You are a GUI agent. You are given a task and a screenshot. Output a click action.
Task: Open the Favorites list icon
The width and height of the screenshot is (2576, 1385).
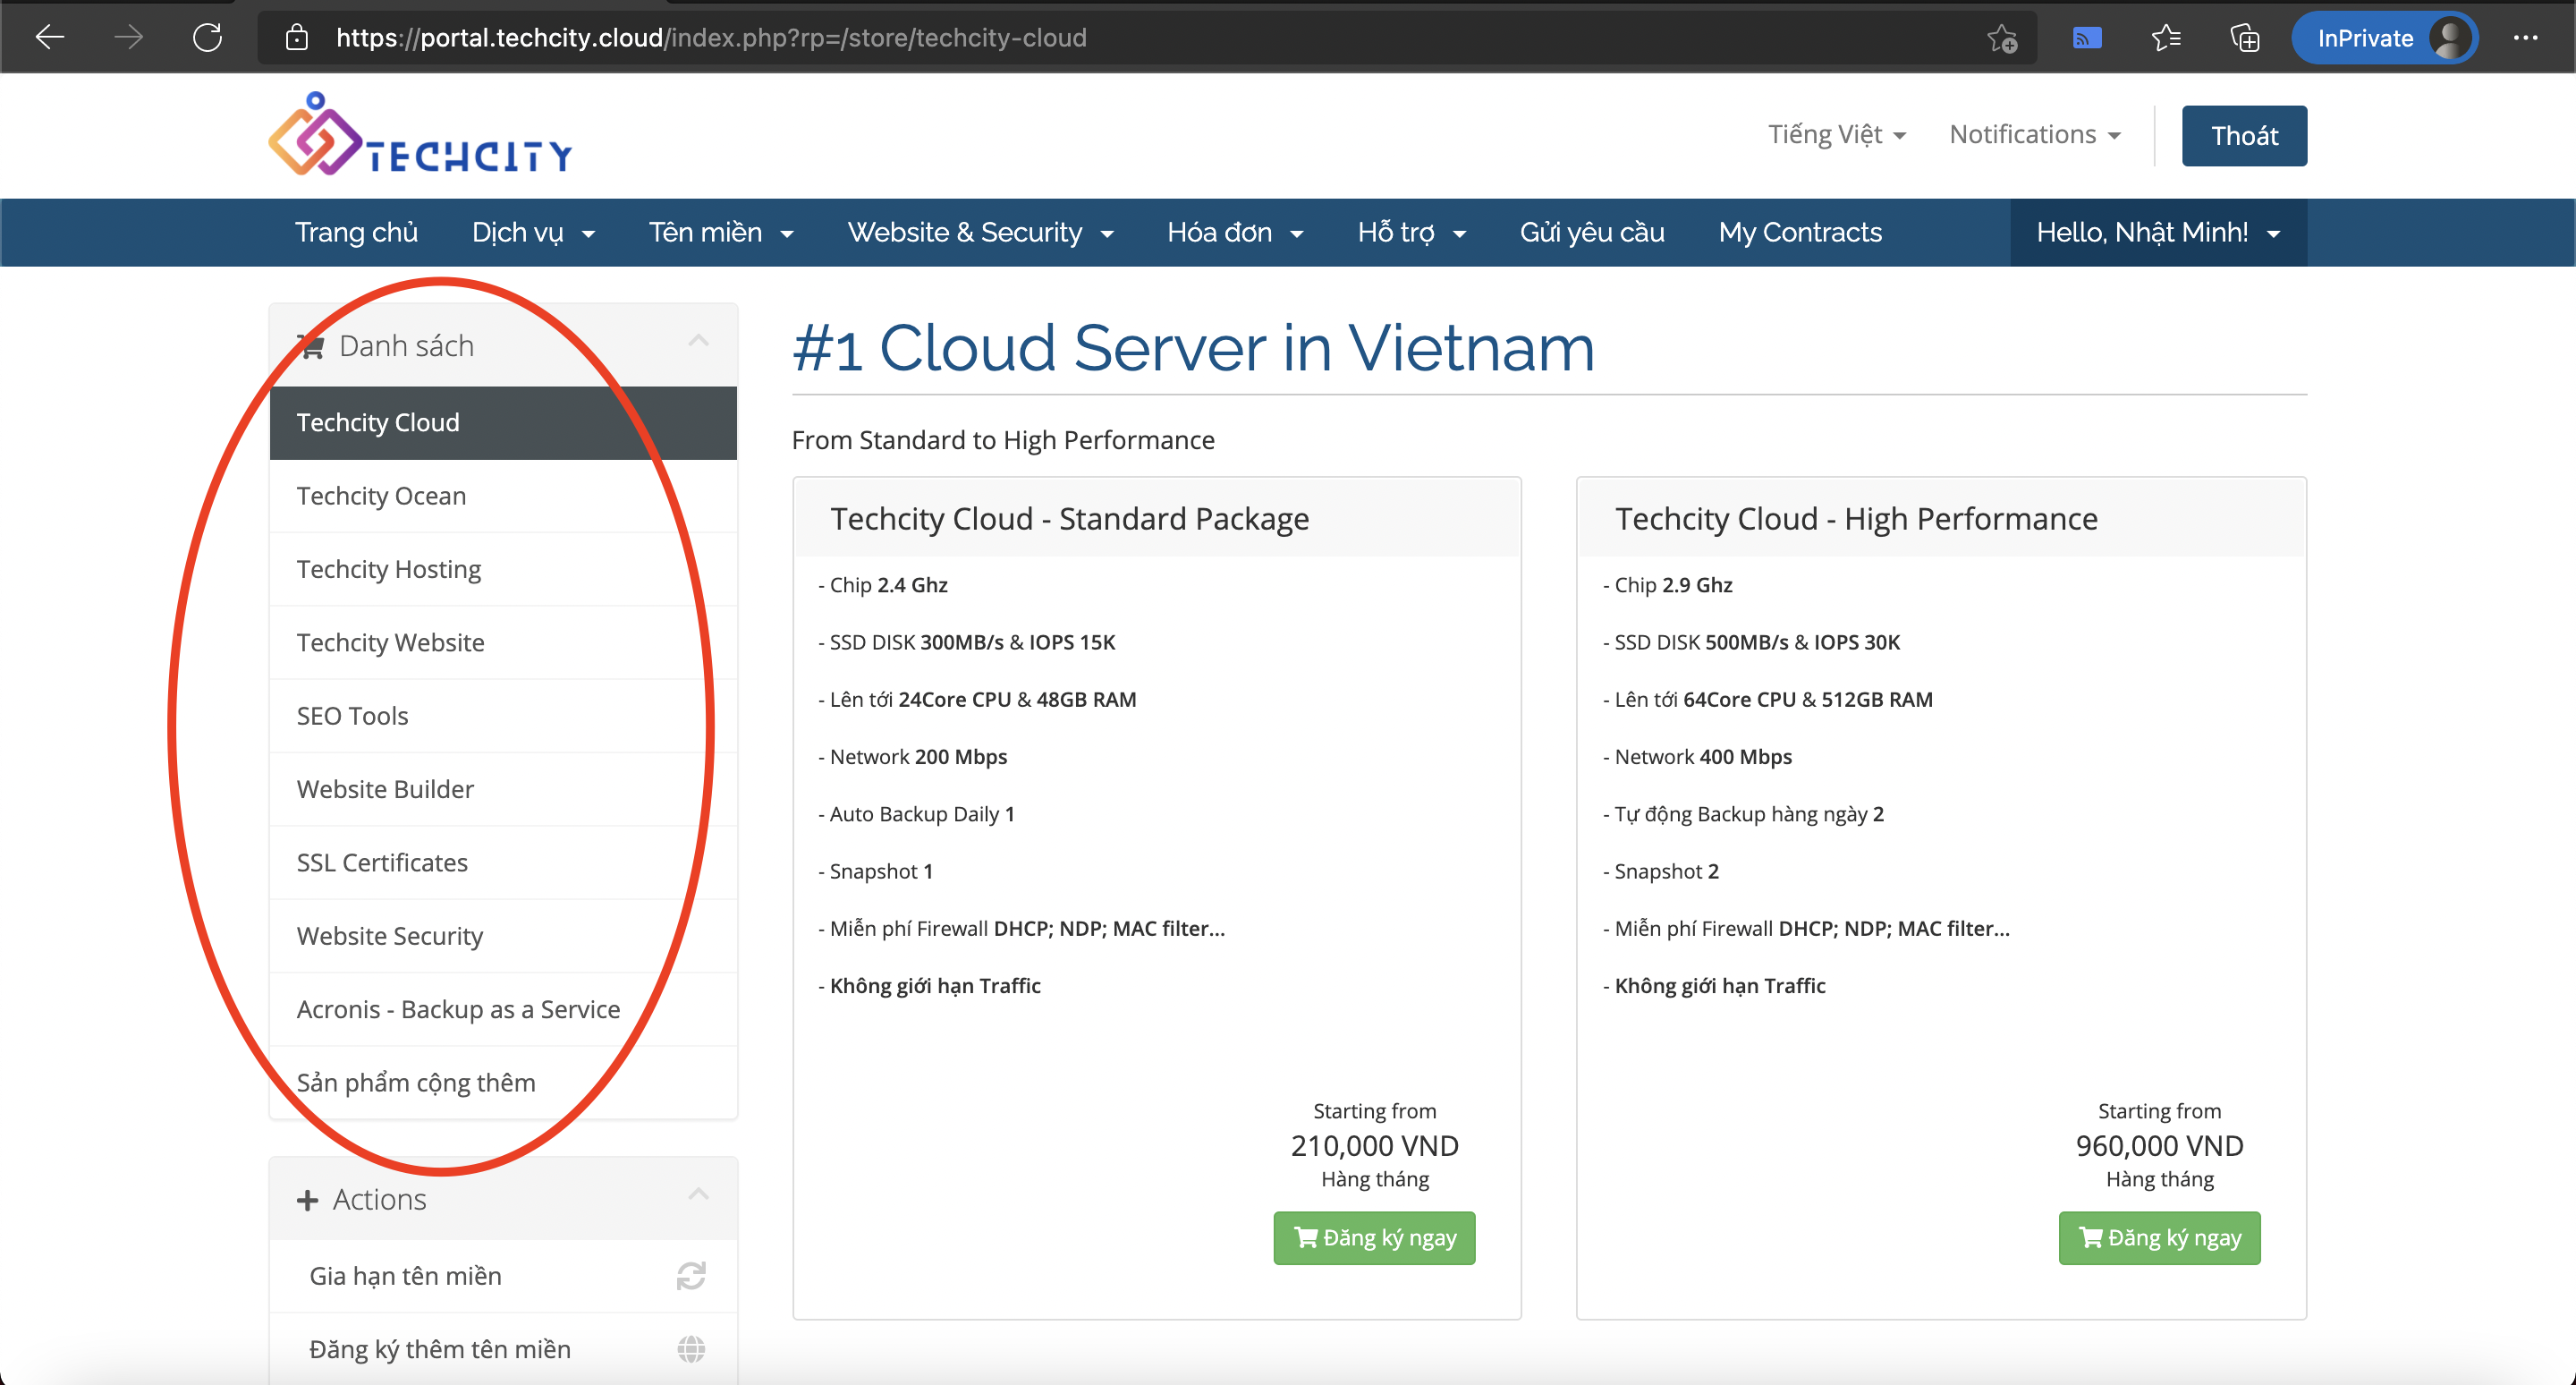(2166, 38)
